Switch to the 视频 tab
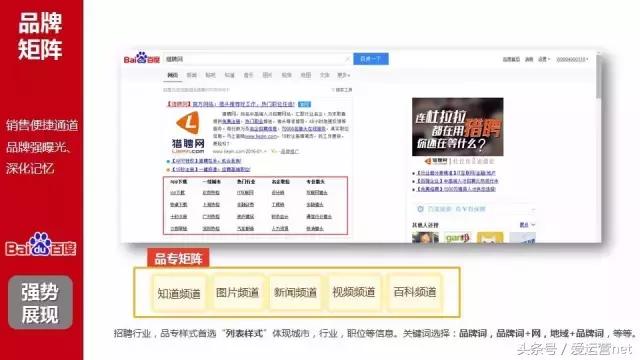Image resolution: width=640 pixels, height=360 pixels. tap(287, 75)
